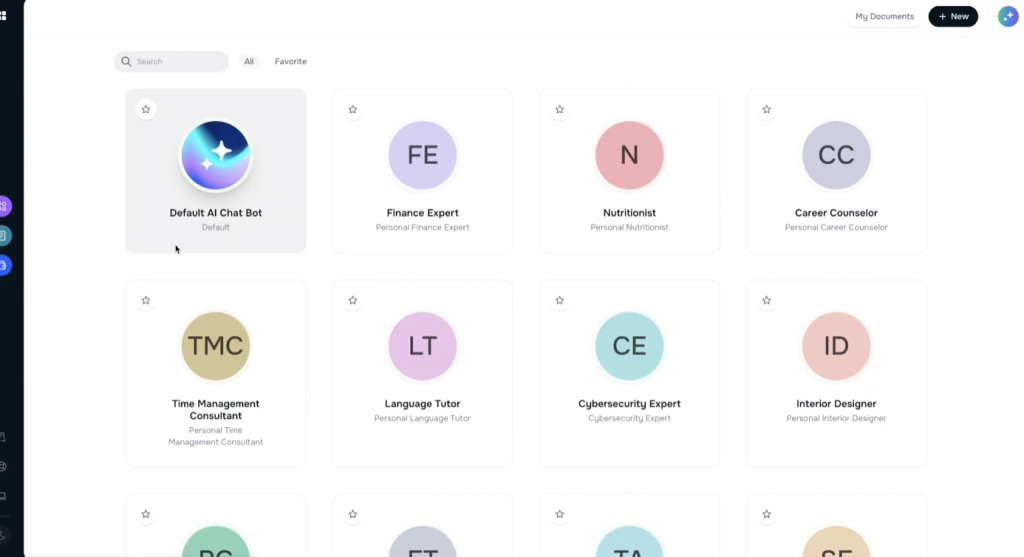Switch to the All filter tab
1024x557 pixels.
click(249, 62)
